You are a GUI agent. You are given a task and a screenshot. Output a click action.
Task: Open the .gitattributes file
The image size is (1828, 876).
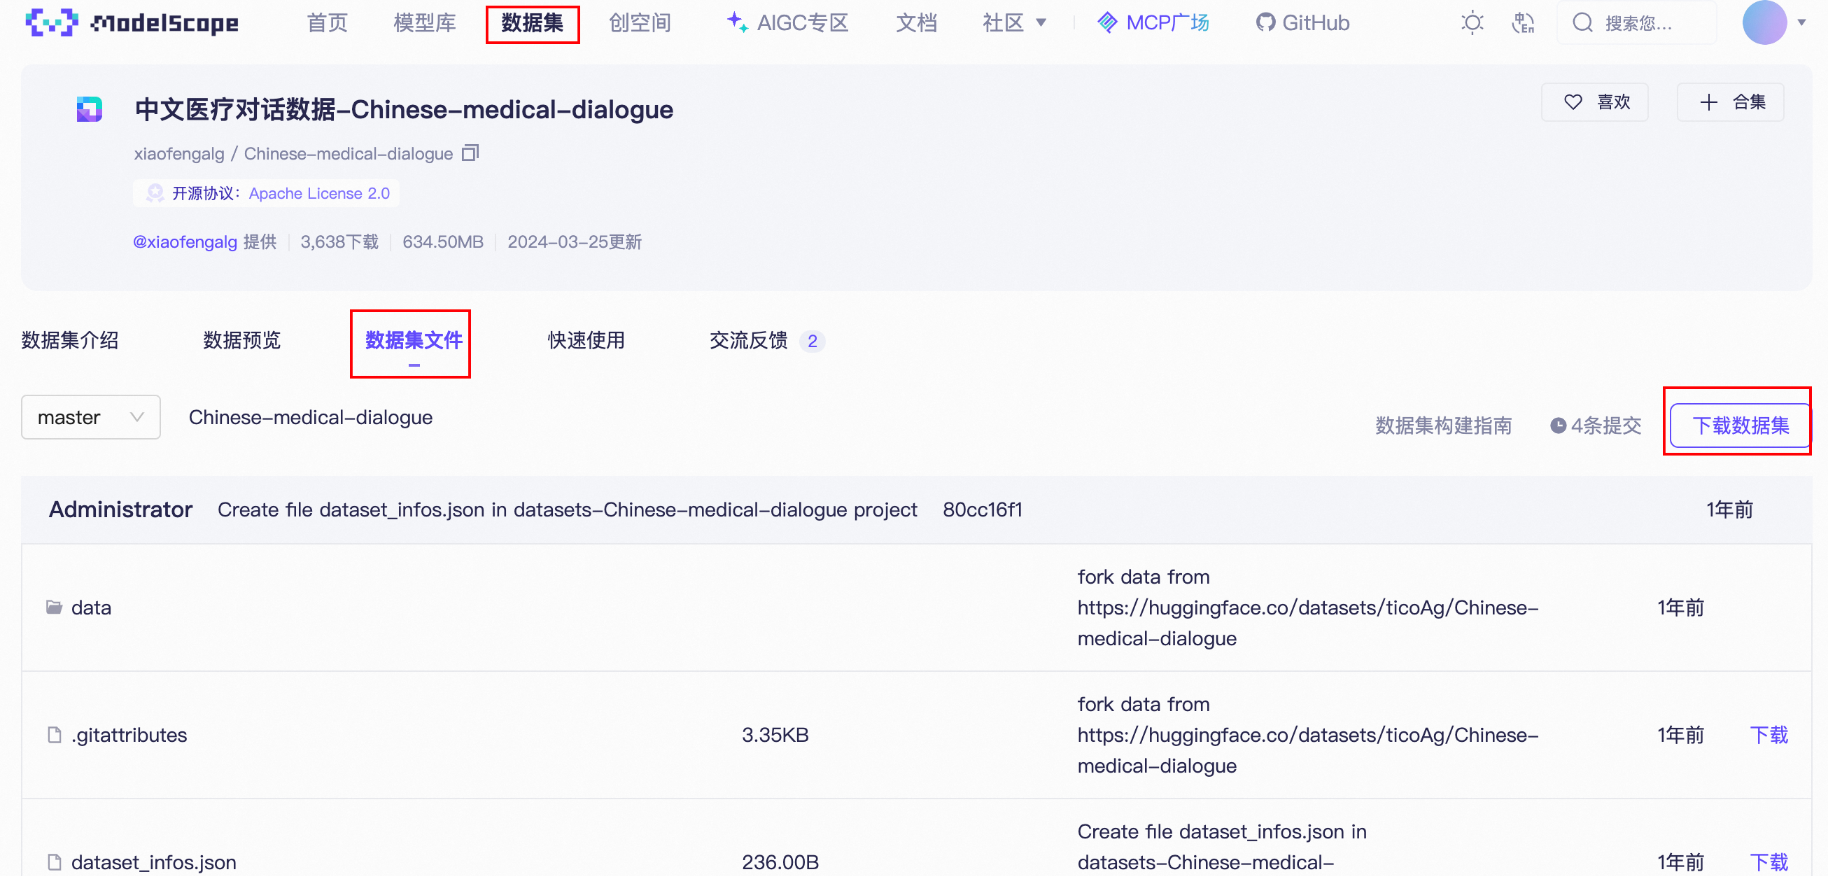pyautogui.click(x=129, y=735)
